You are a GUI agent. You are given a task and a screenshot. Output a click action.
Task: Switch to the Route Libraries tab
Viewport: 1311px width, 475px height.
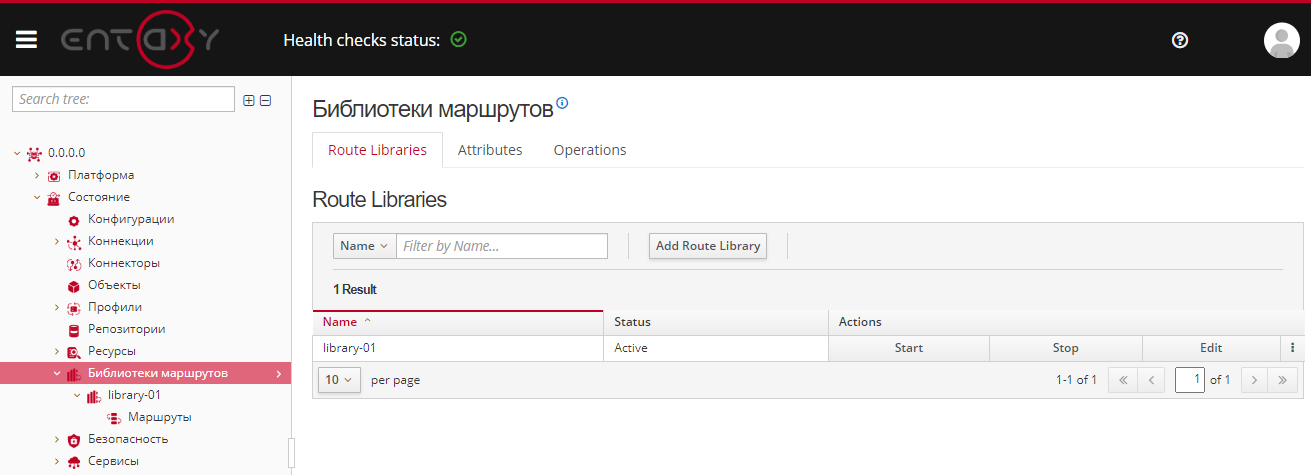point(377,150)
